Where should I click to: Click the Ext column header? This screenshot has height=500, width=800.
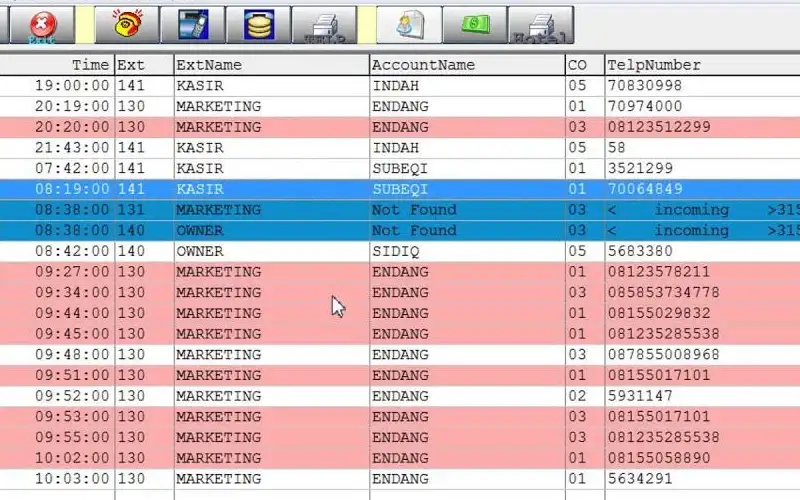point(143,65)
